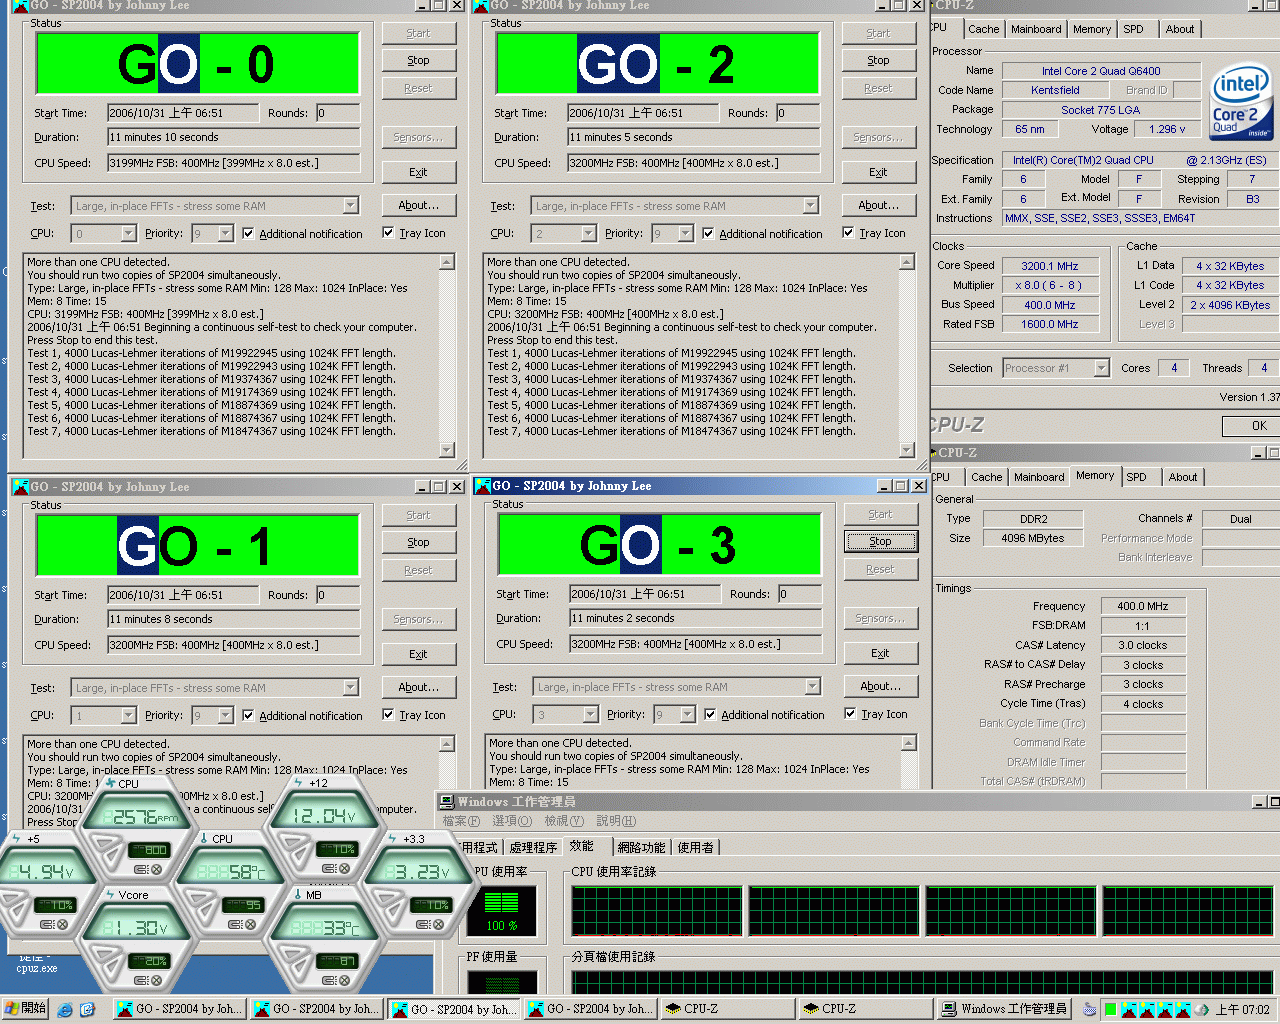
Task: Toggle Tray Icon checkbox in GO - 1 window
Action: tap(388, 714)
